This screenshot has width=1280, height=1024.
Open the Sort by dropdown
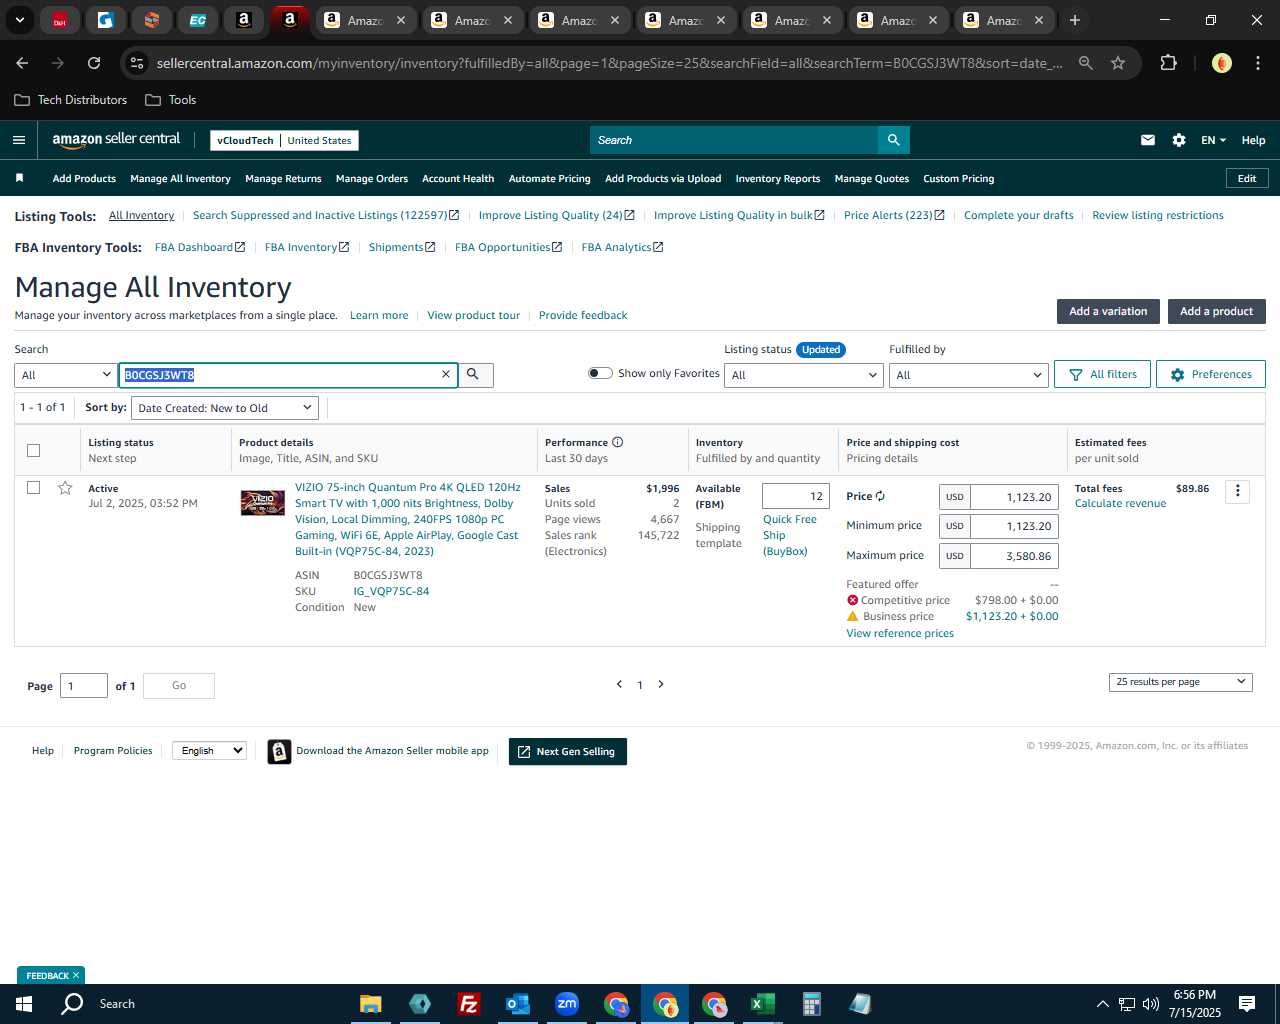point(225,408)
